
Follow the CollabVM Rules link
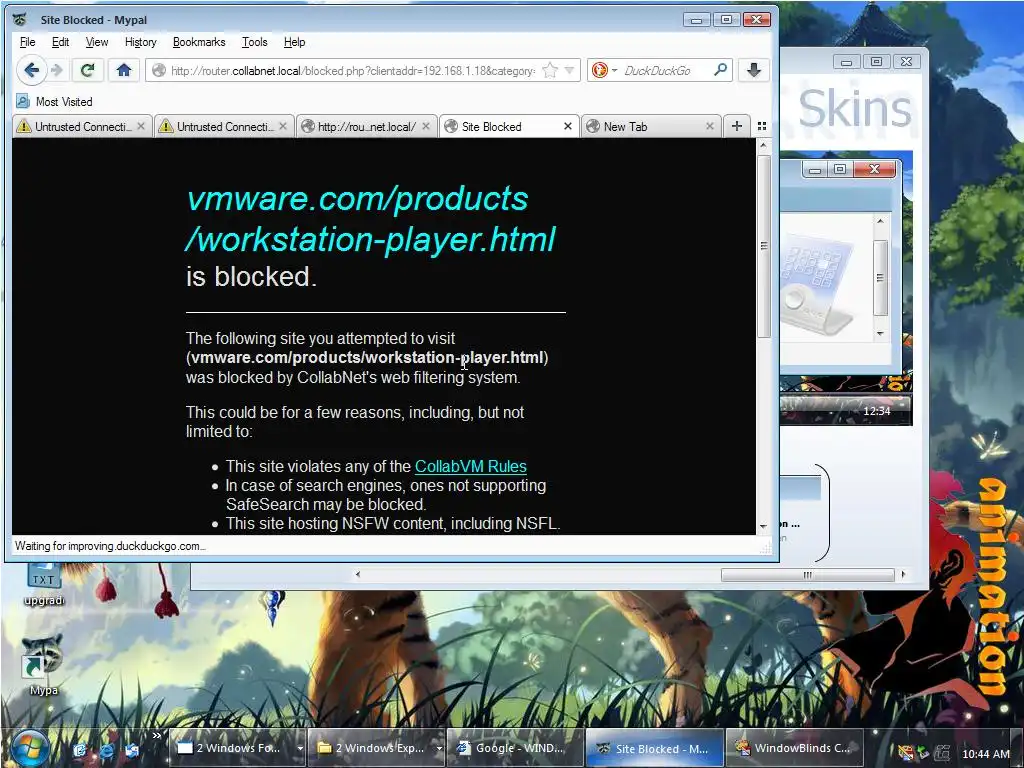click(x=470, y=466)
